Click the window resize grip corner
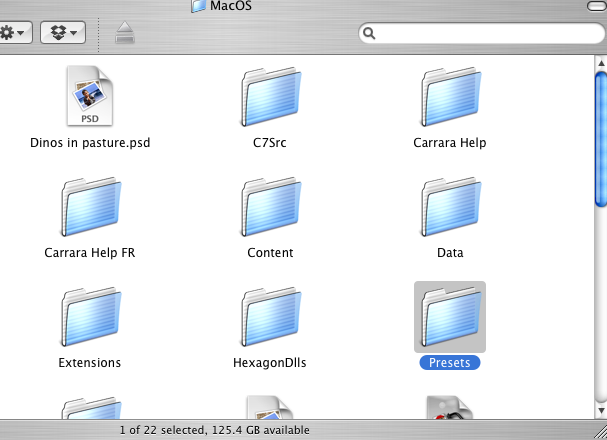 (x=600, y=430)
